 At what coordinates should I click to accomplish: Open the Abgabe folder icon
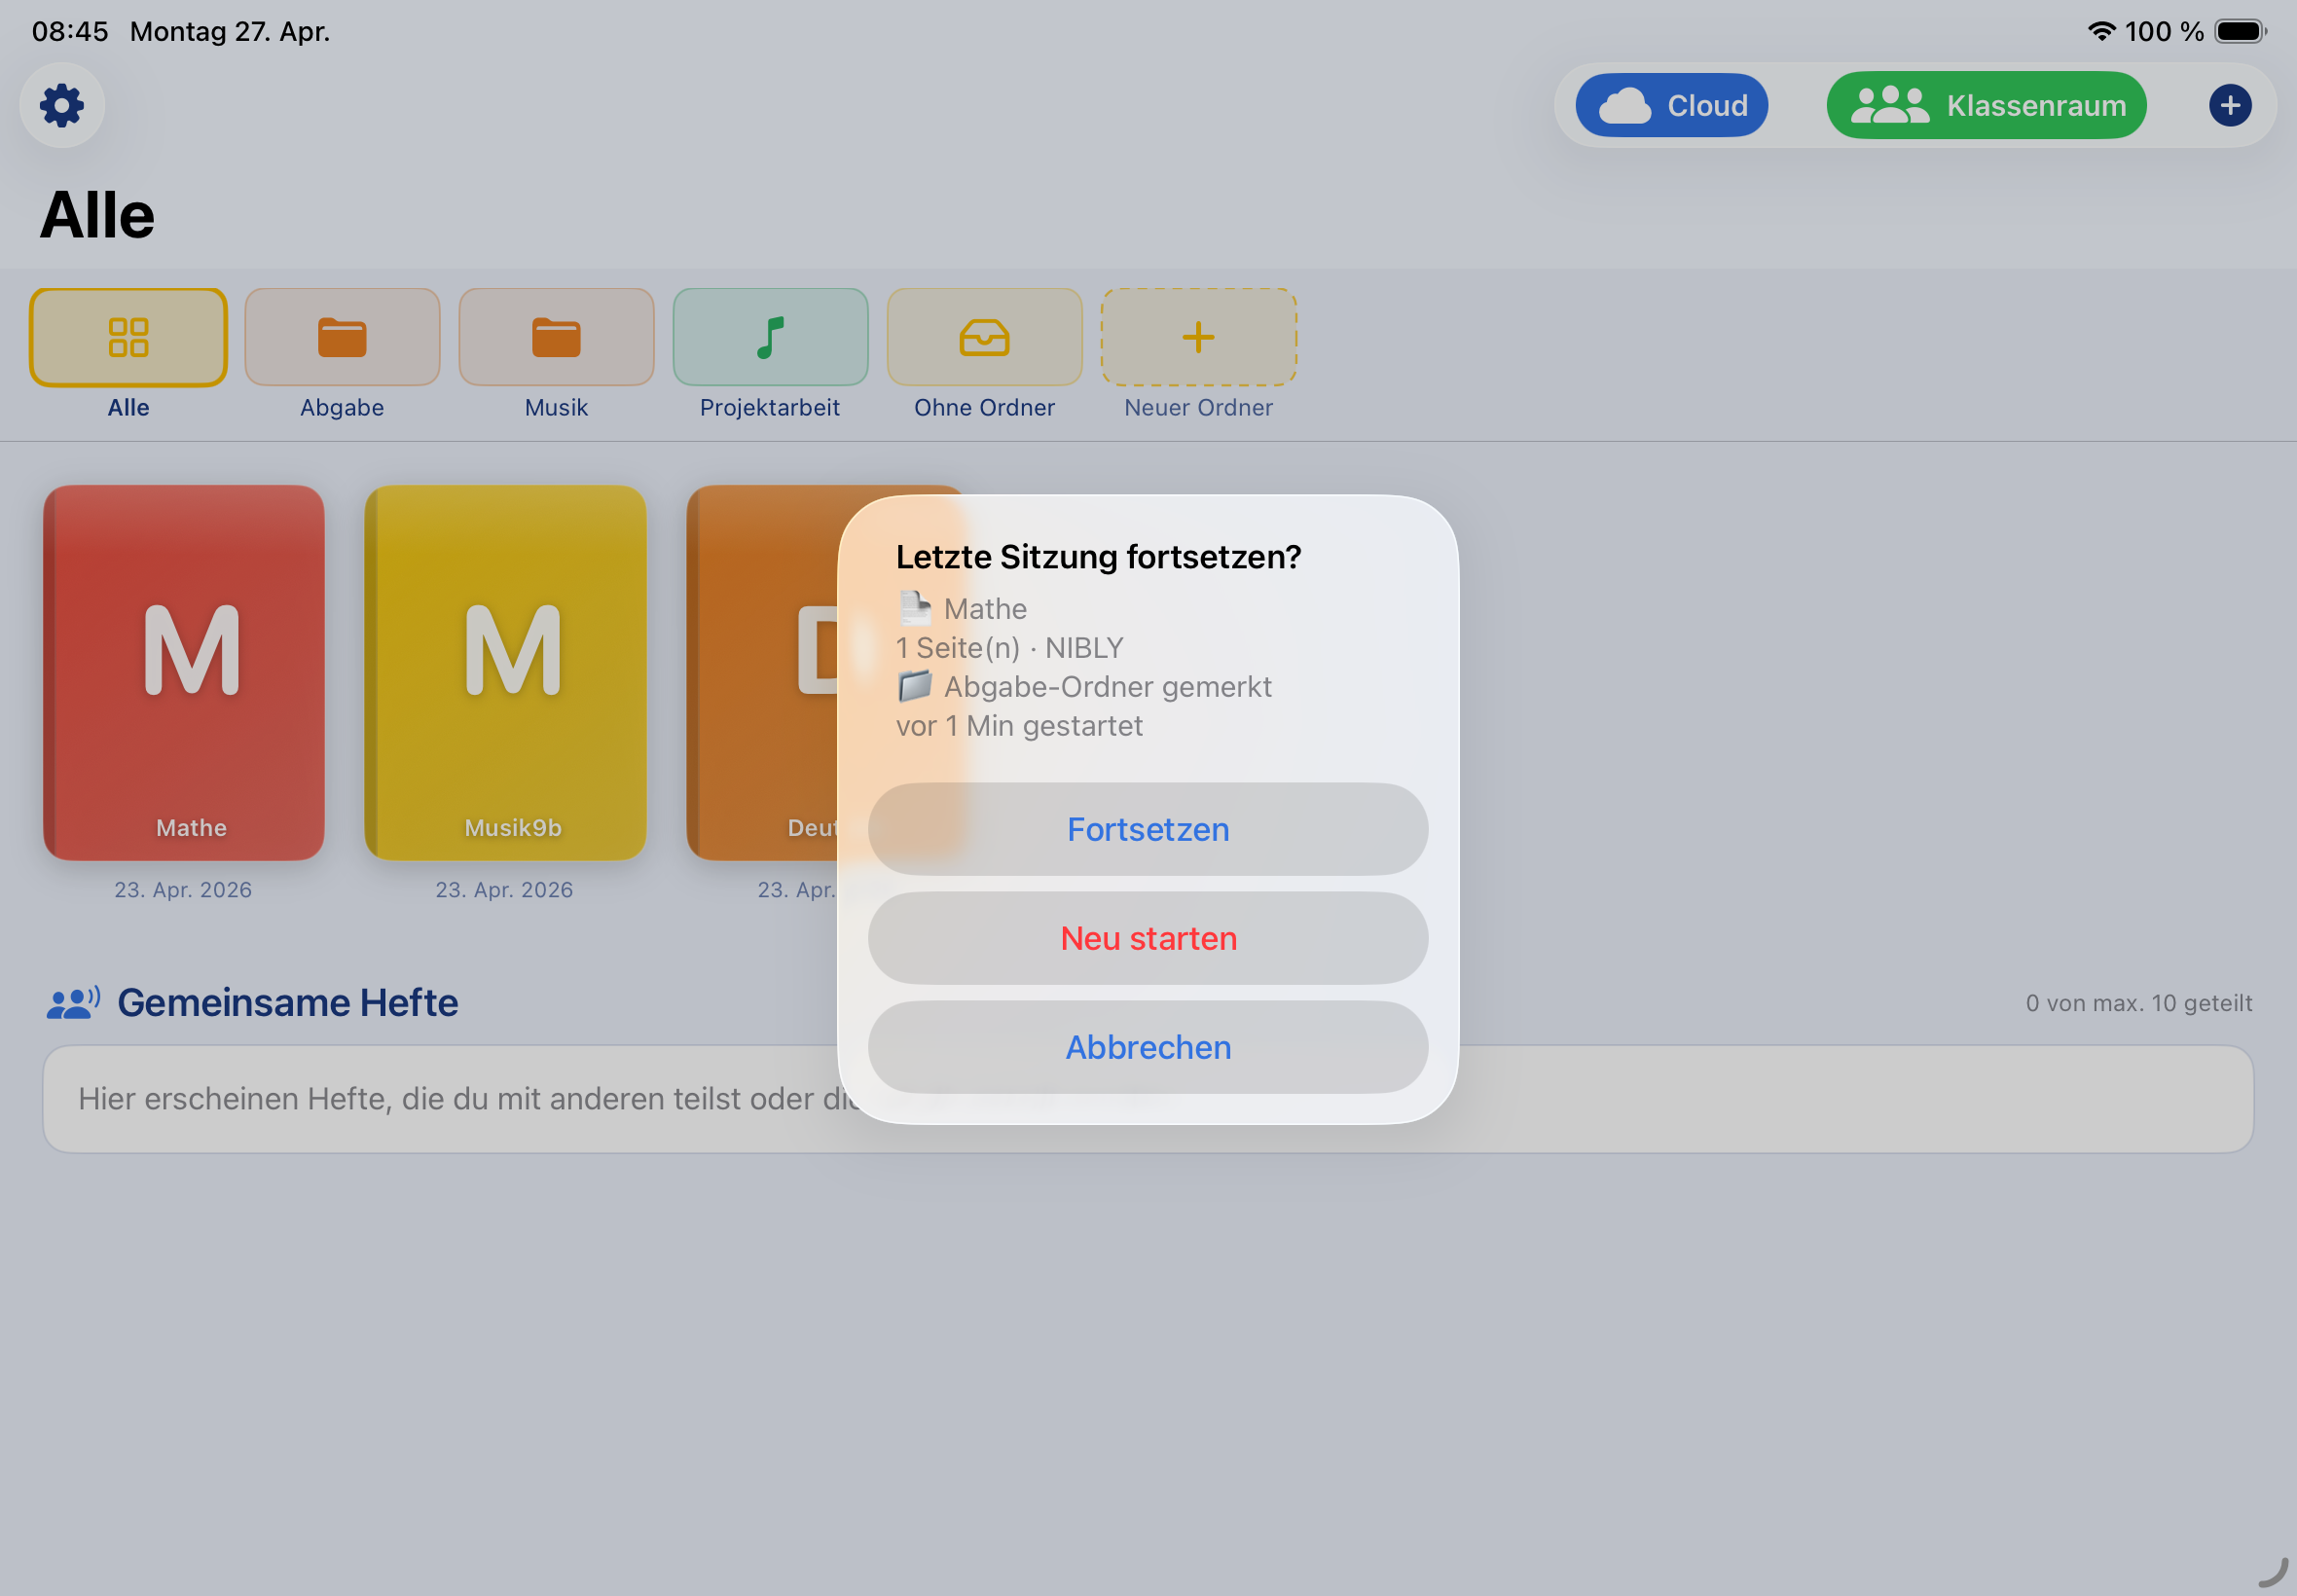click(341, 337)
